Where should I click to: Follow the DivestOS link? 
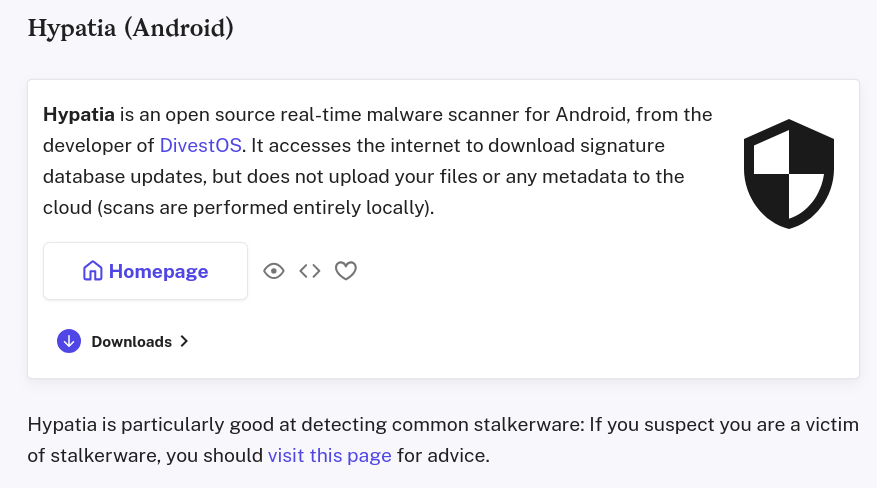200,145
